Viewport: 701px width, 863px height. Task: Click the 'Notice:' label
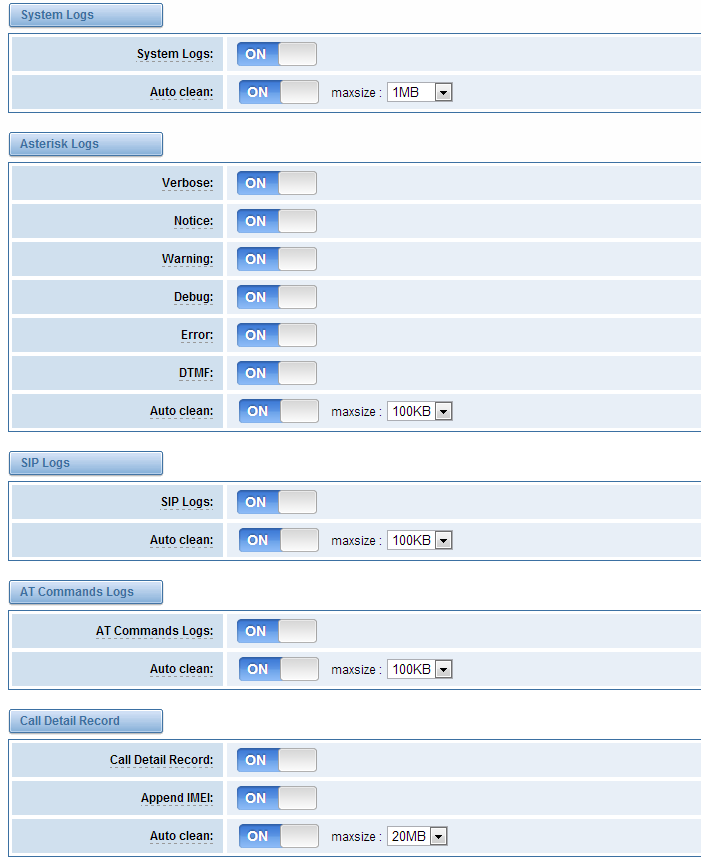[x=194, y=221]
